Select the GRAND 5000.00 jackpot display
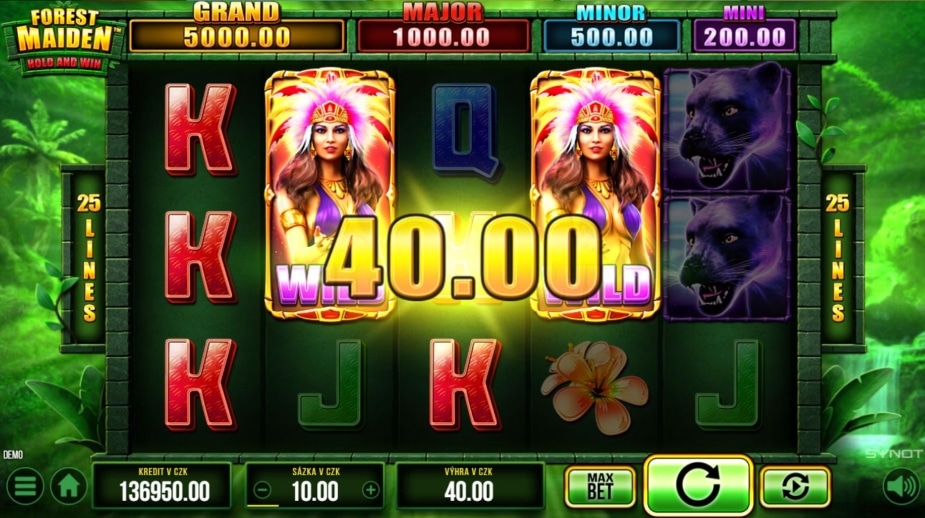 click(x=237, y=29)
